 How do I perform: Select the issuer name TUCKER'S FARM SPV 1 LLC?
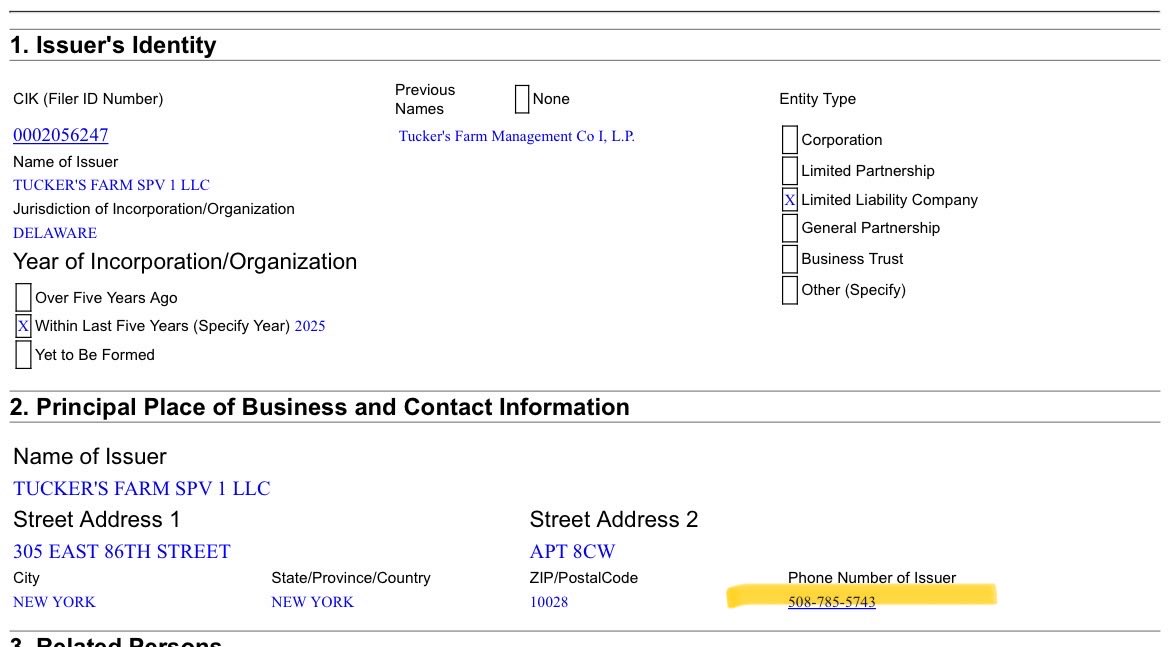pos(111,184)
